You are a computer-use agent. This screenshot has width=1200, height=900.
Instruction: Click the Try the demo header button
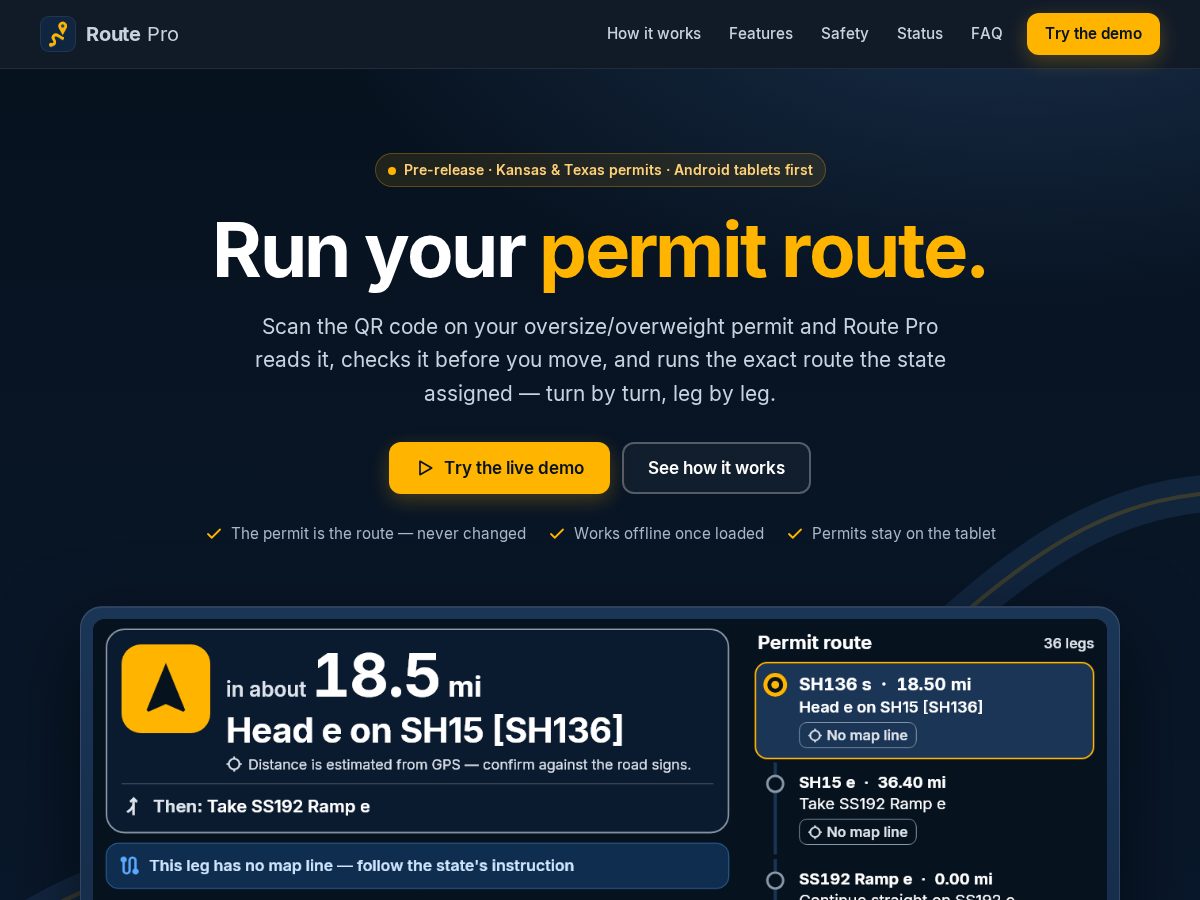pos(1093,34)
